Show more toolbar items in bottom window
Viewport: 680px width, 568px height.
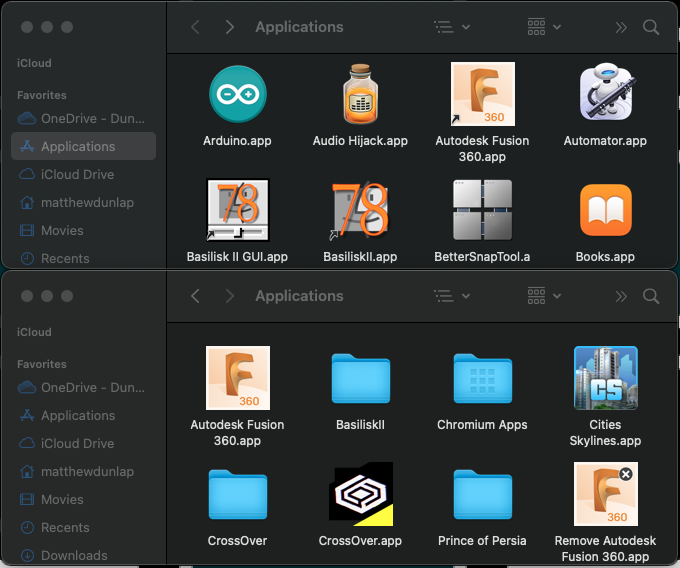click(621, 296)
